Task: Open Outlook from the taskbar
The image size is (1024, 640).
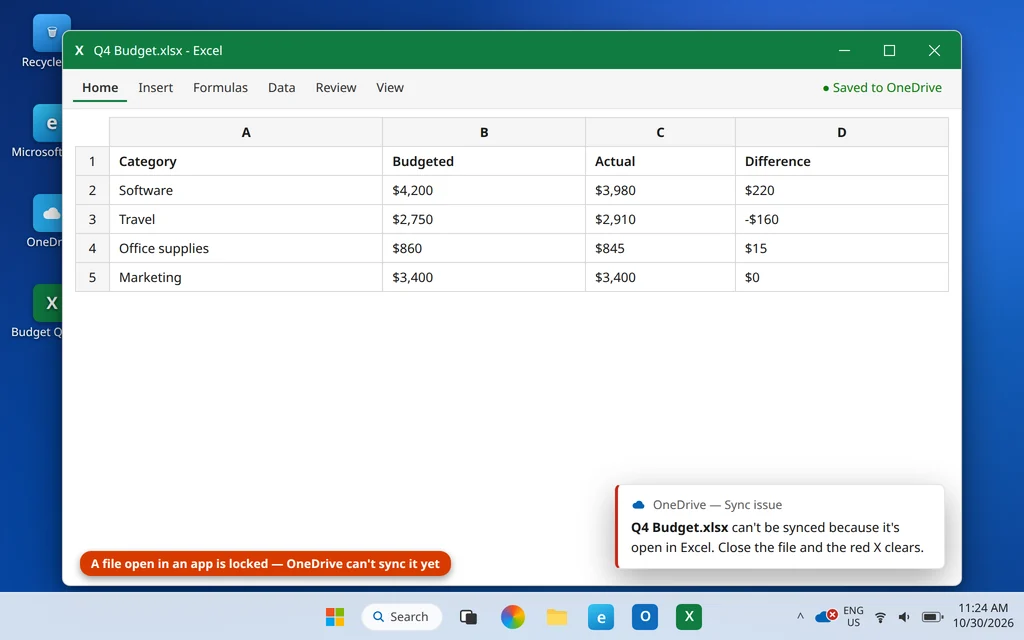Action: 645,616
